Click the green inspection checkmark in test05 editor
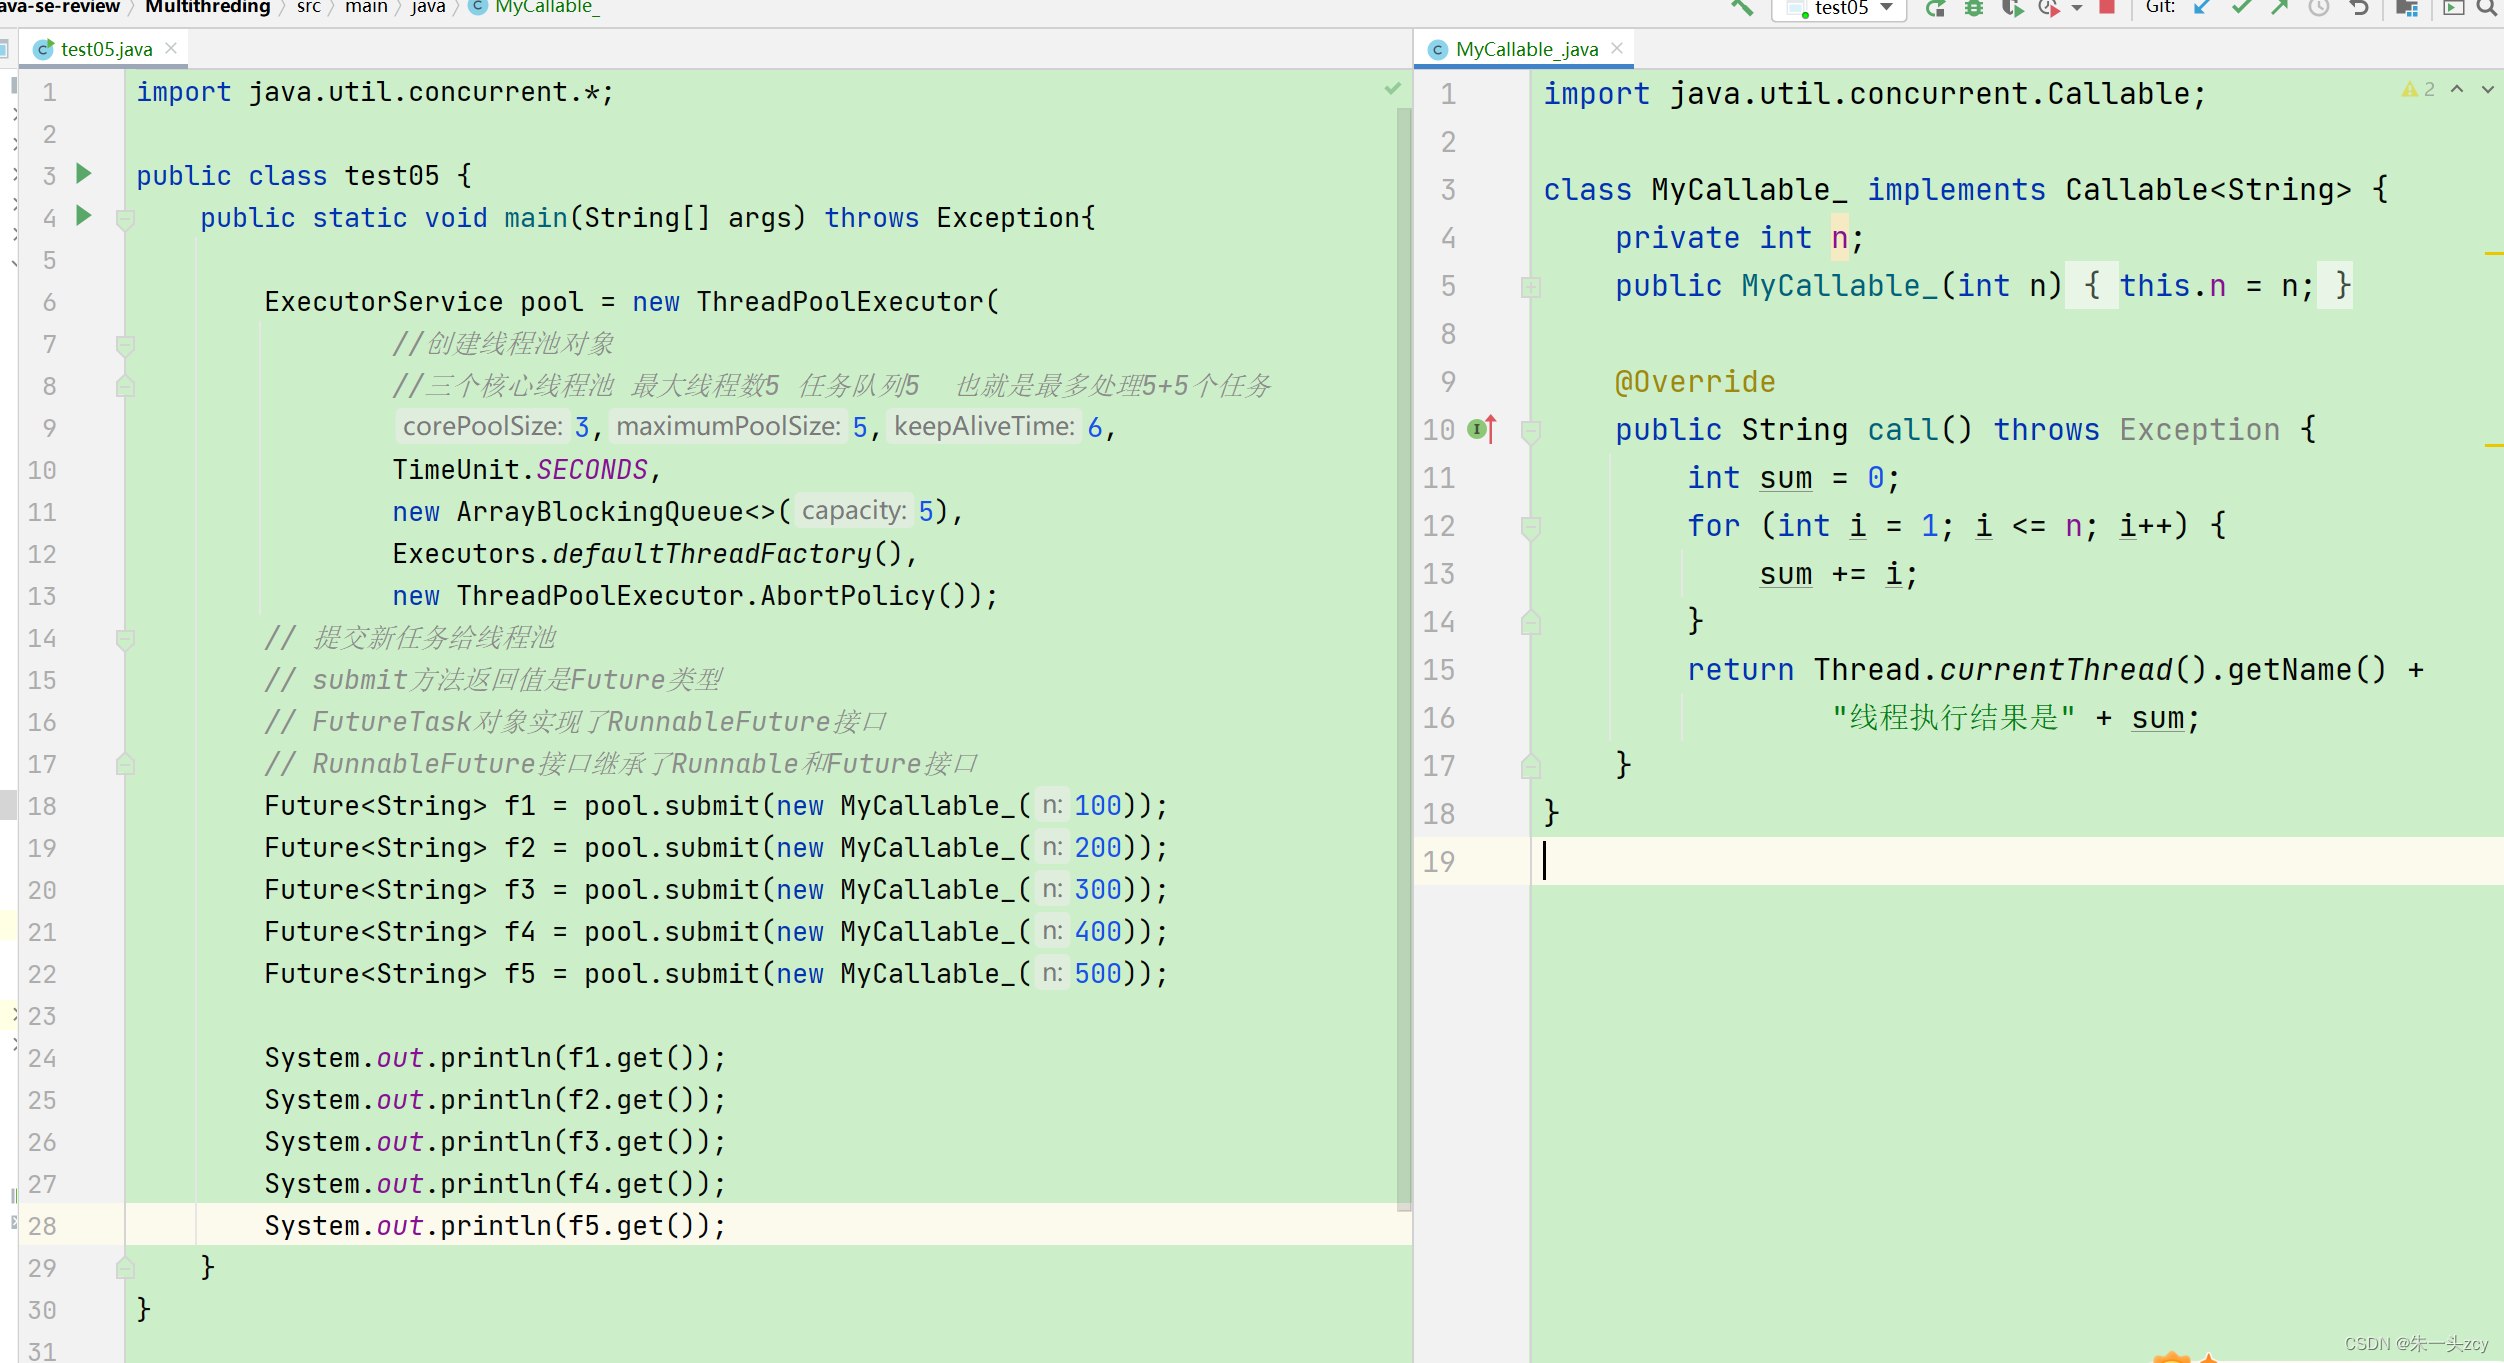This screenshot has height=1363, width=2504. pyautogui.click(x=1392, y=89)
